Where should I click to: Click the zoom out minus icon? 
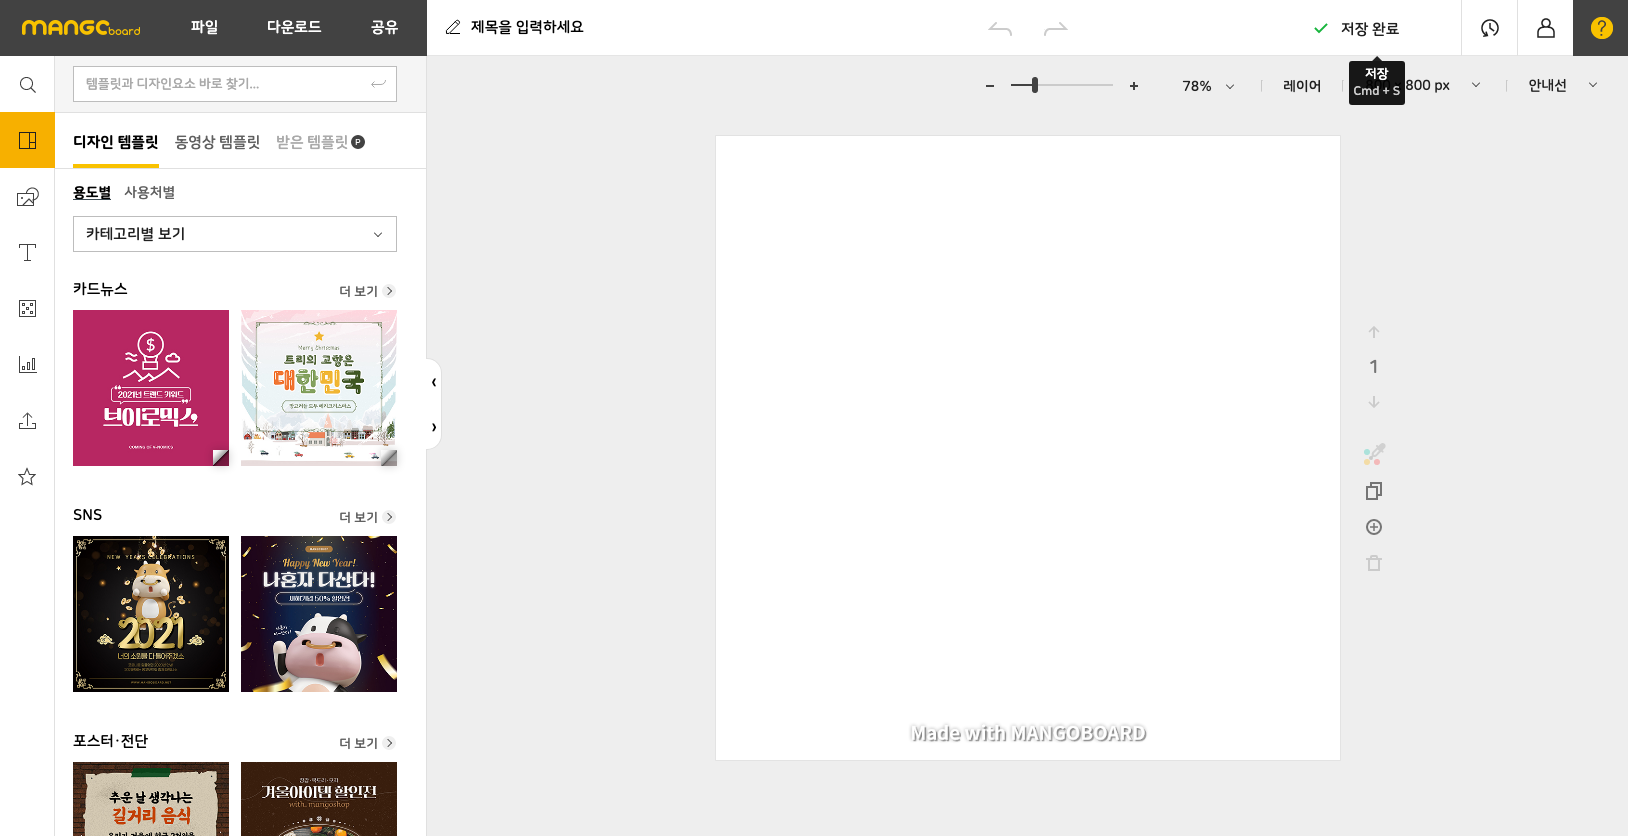[990, 86]
